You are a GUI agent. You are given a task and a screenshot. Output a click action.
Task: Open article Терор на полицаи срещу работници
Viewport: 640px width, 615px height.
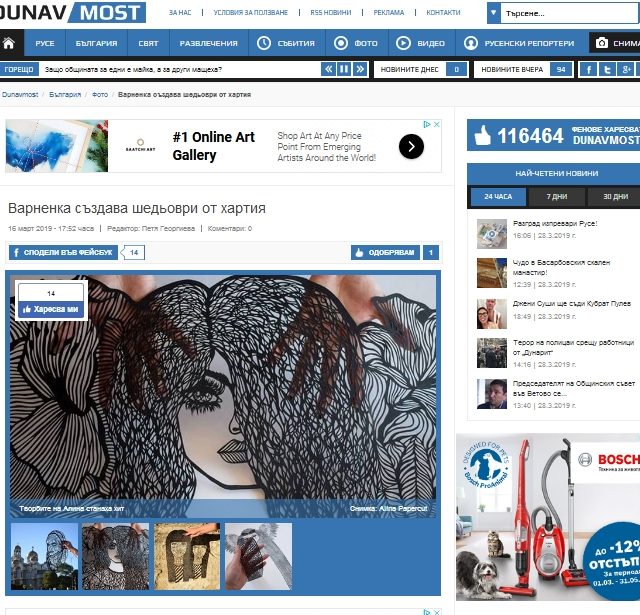coord(573,347)
